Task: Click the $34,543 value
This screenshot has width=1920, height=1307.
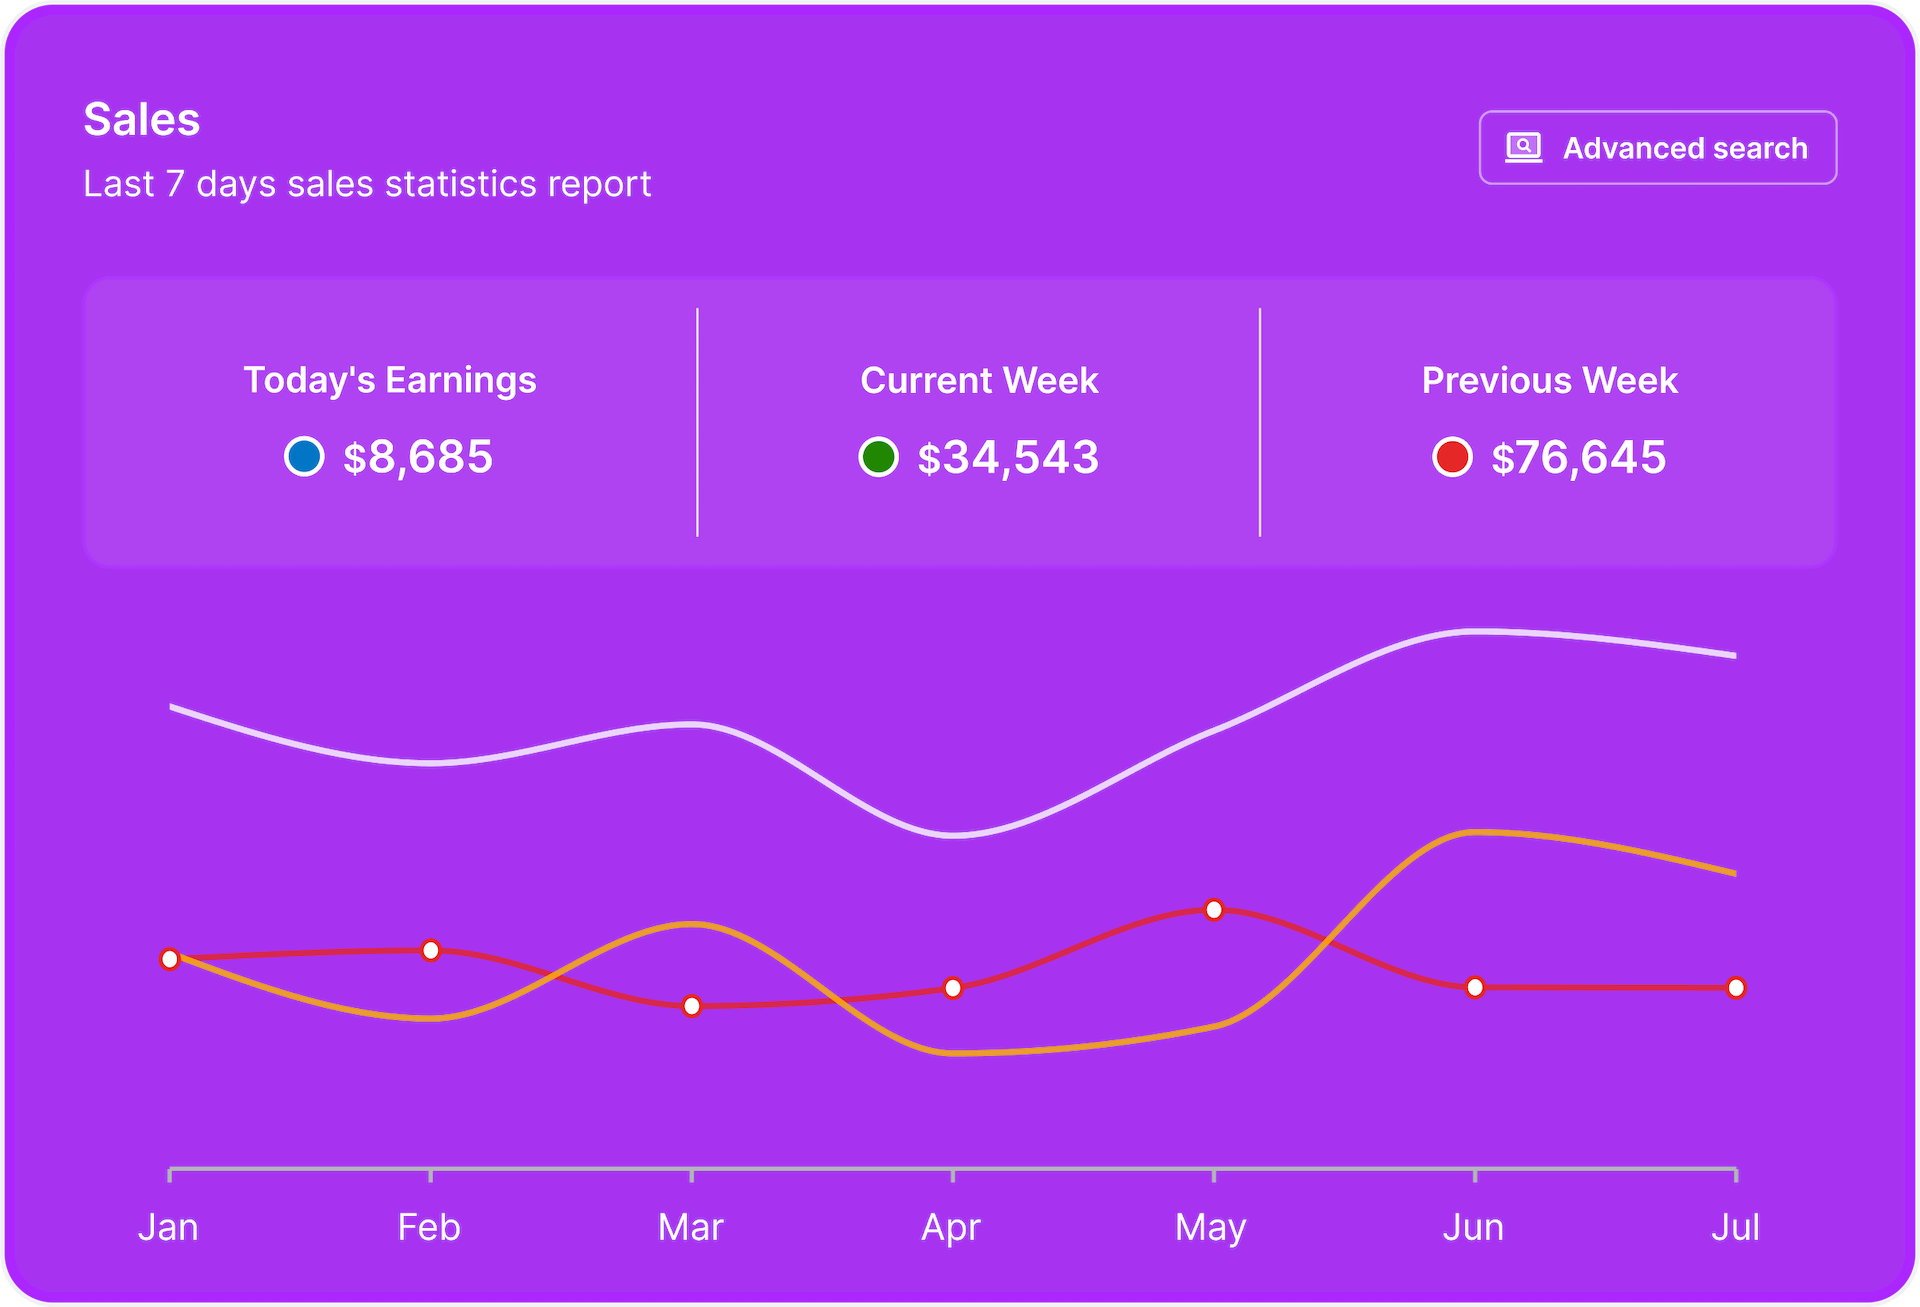Action: coord(1008,457)
